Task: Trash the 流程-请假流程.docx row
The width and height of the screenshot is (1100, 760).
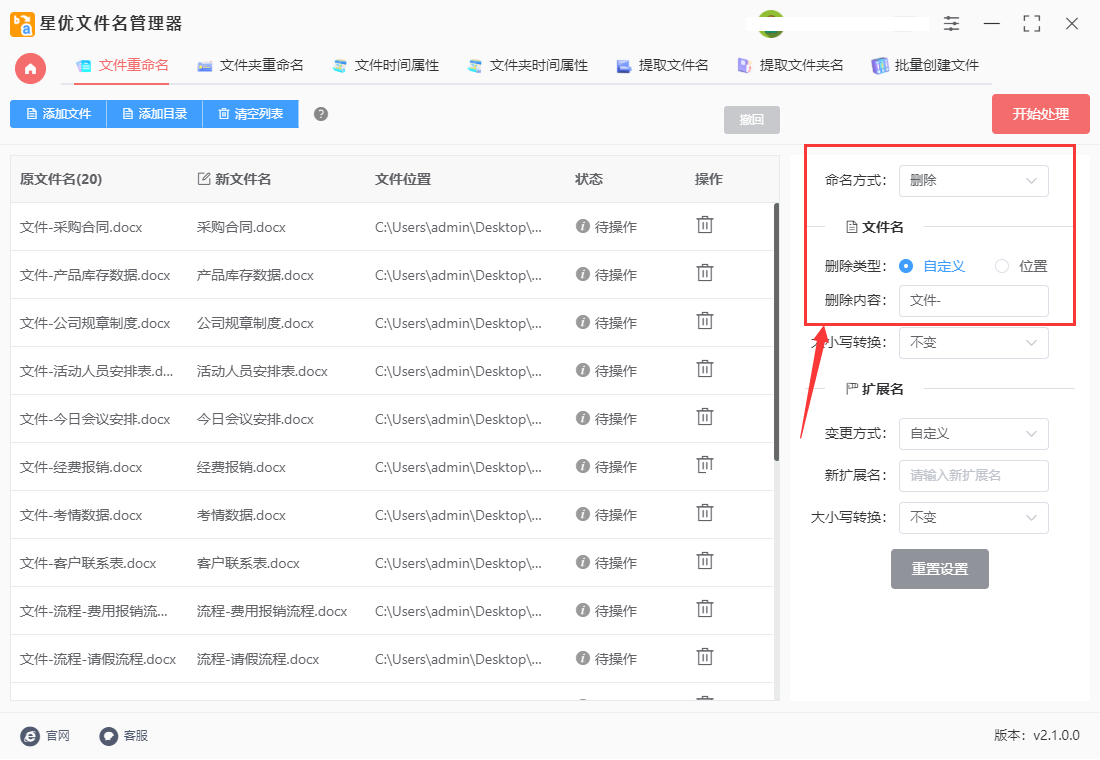Action: [704, 658]
